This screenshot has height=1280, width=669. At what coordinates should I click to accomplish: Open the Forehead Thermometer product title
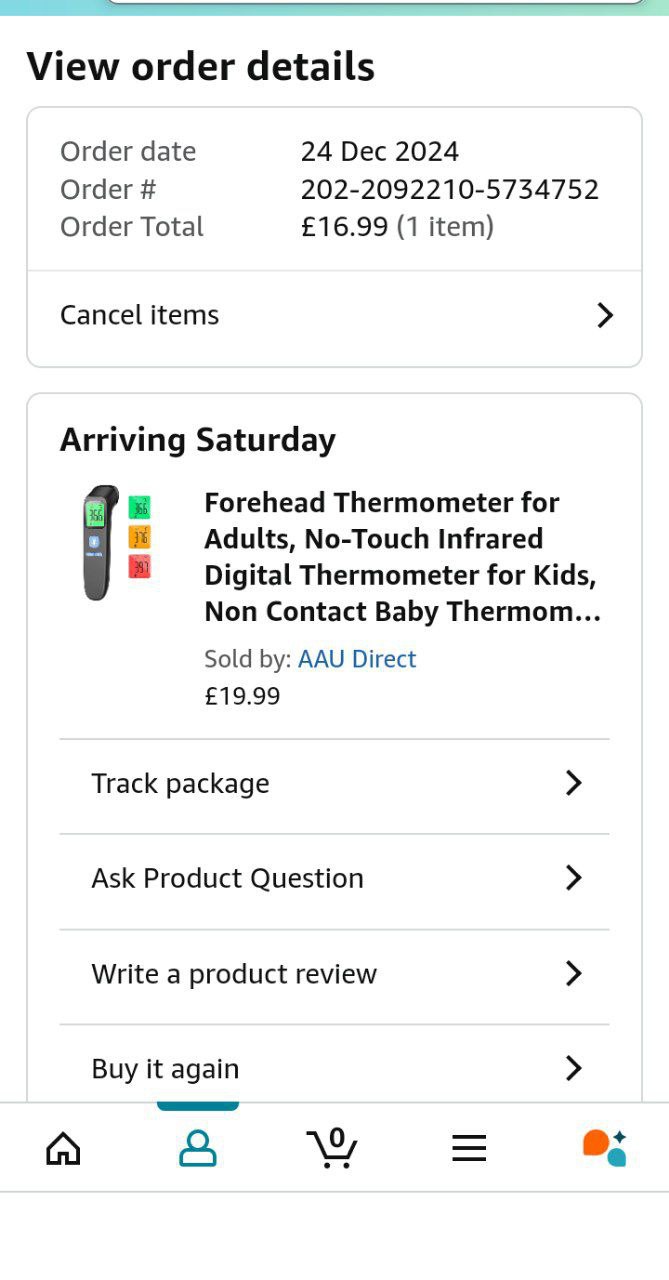(402, 557)
